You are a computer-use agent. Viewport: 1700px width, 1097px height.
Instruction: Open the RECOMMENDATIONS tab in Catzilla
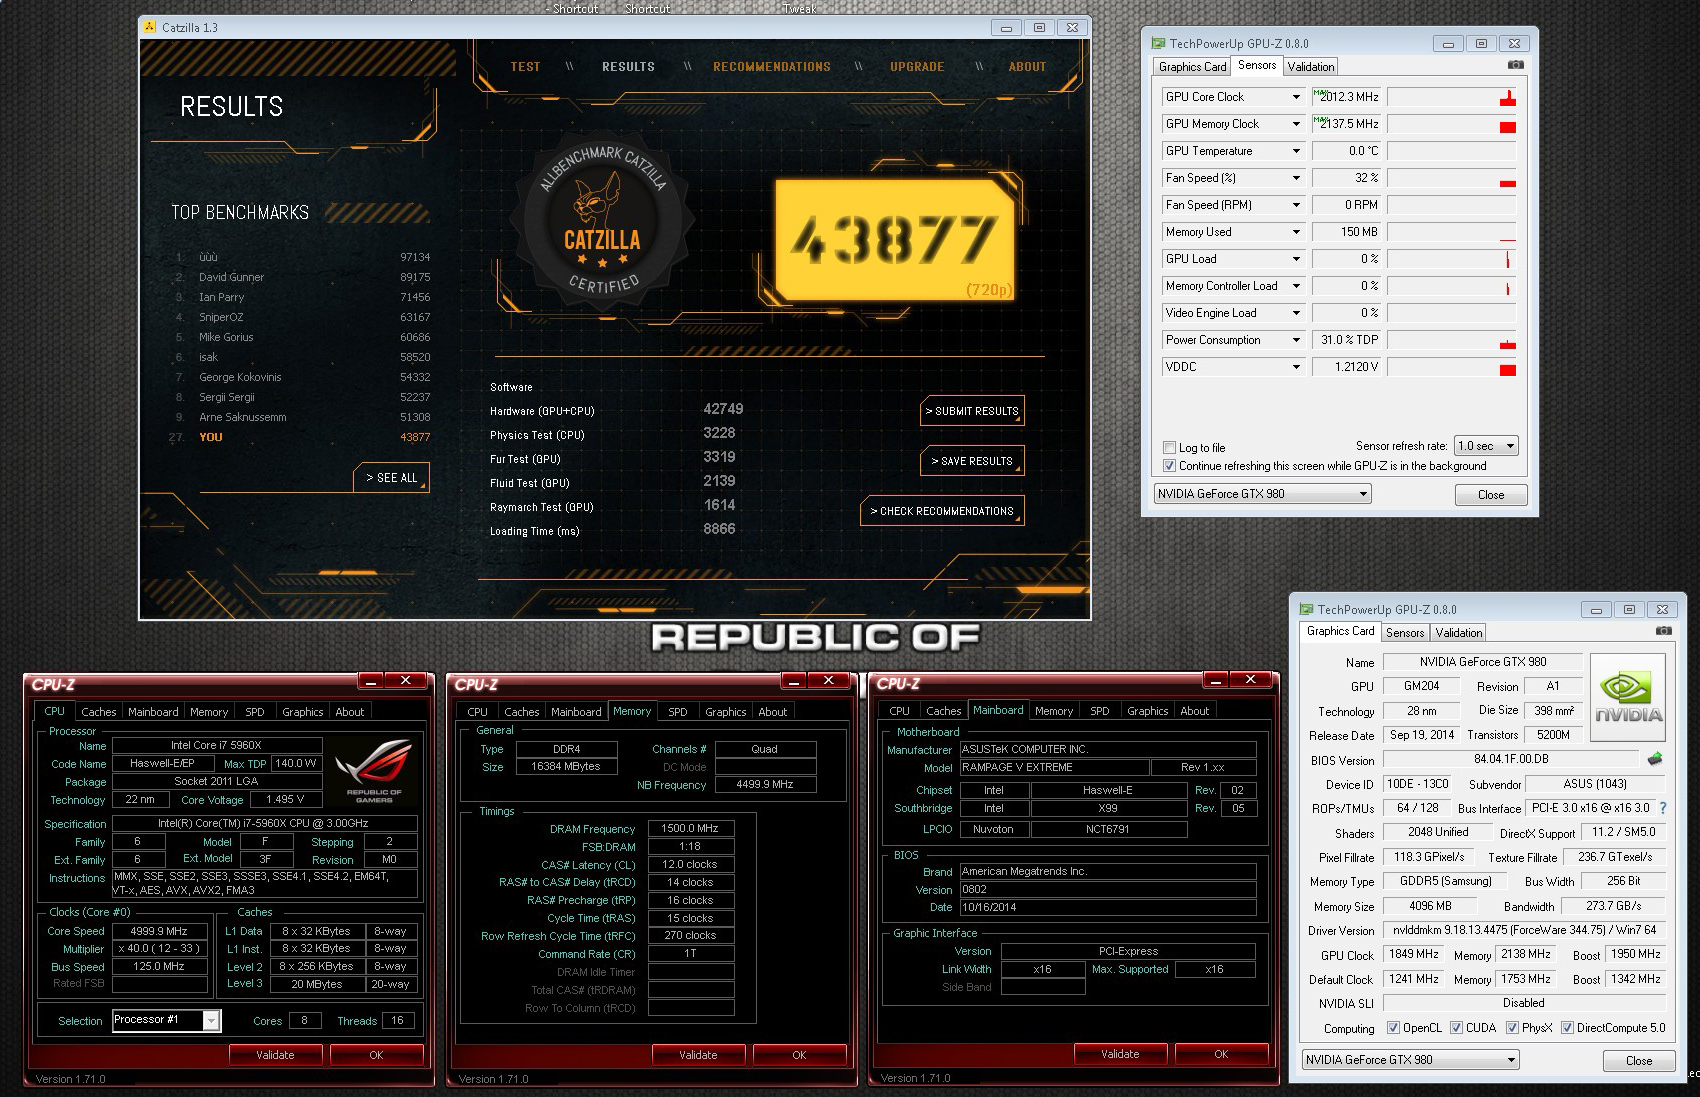point(771,67)
